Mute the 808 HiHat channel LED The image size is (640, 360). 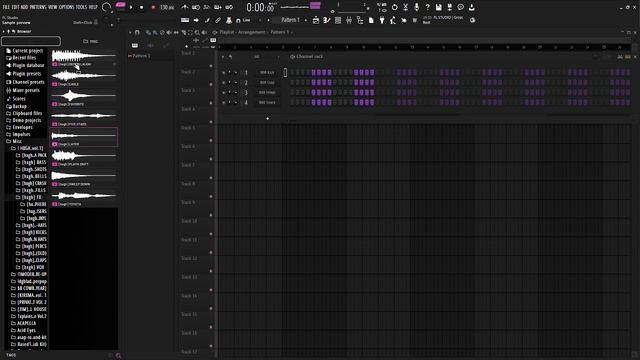click(223, 93)
